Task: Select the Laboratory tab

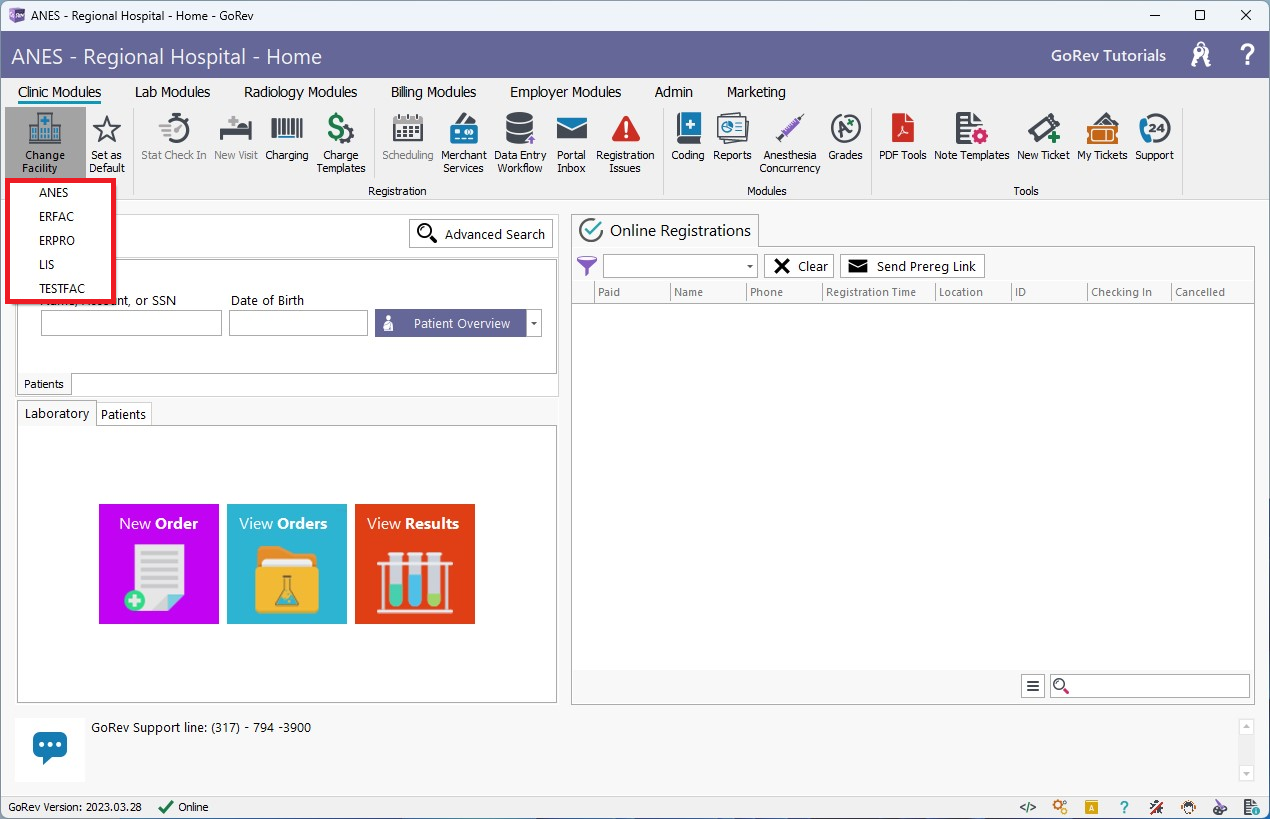Action: coord(57,413)
